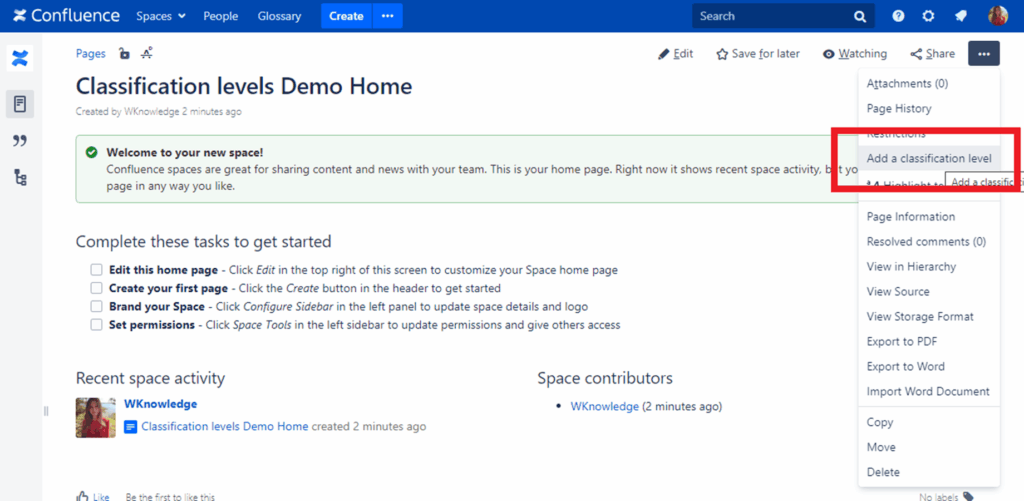This screenshot has width=1024, height=501.
Task: Check the 'Set permissions' task checkbox
Action: 96,325
